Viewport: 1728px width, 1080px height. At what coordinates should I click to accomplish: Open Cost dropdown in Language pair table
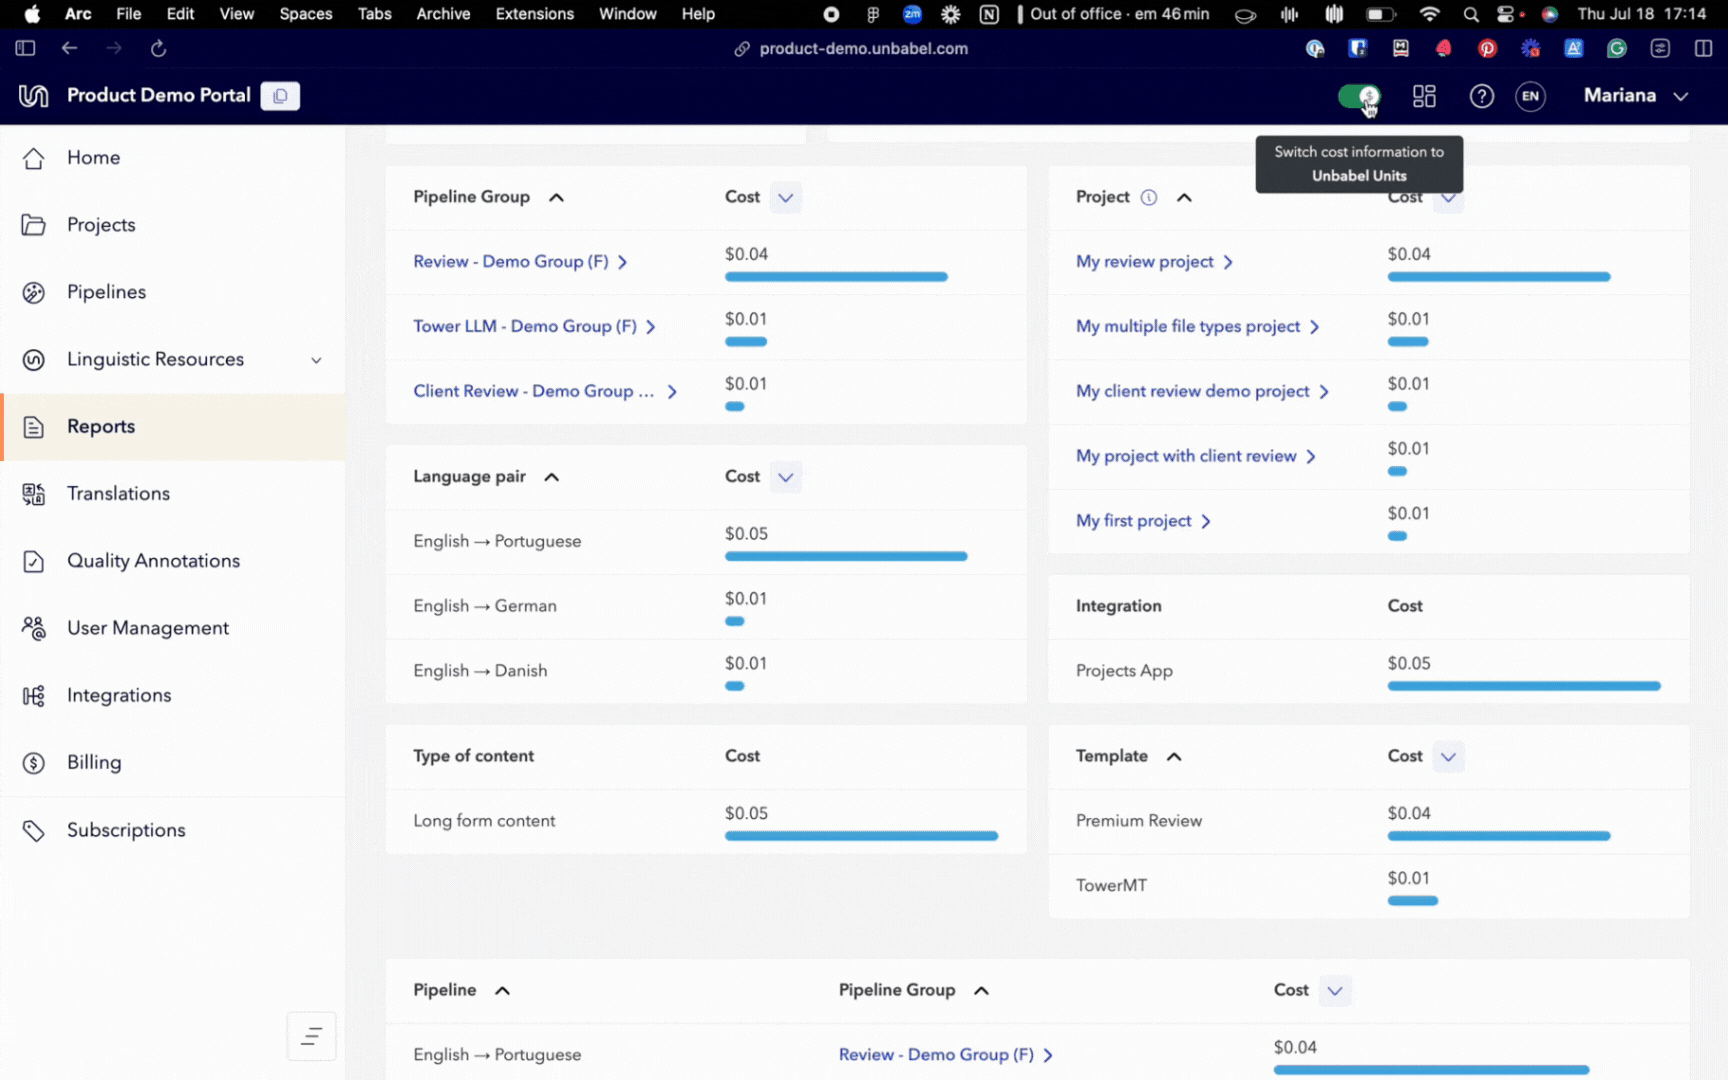pyautogui.click(x=786, y=477)
